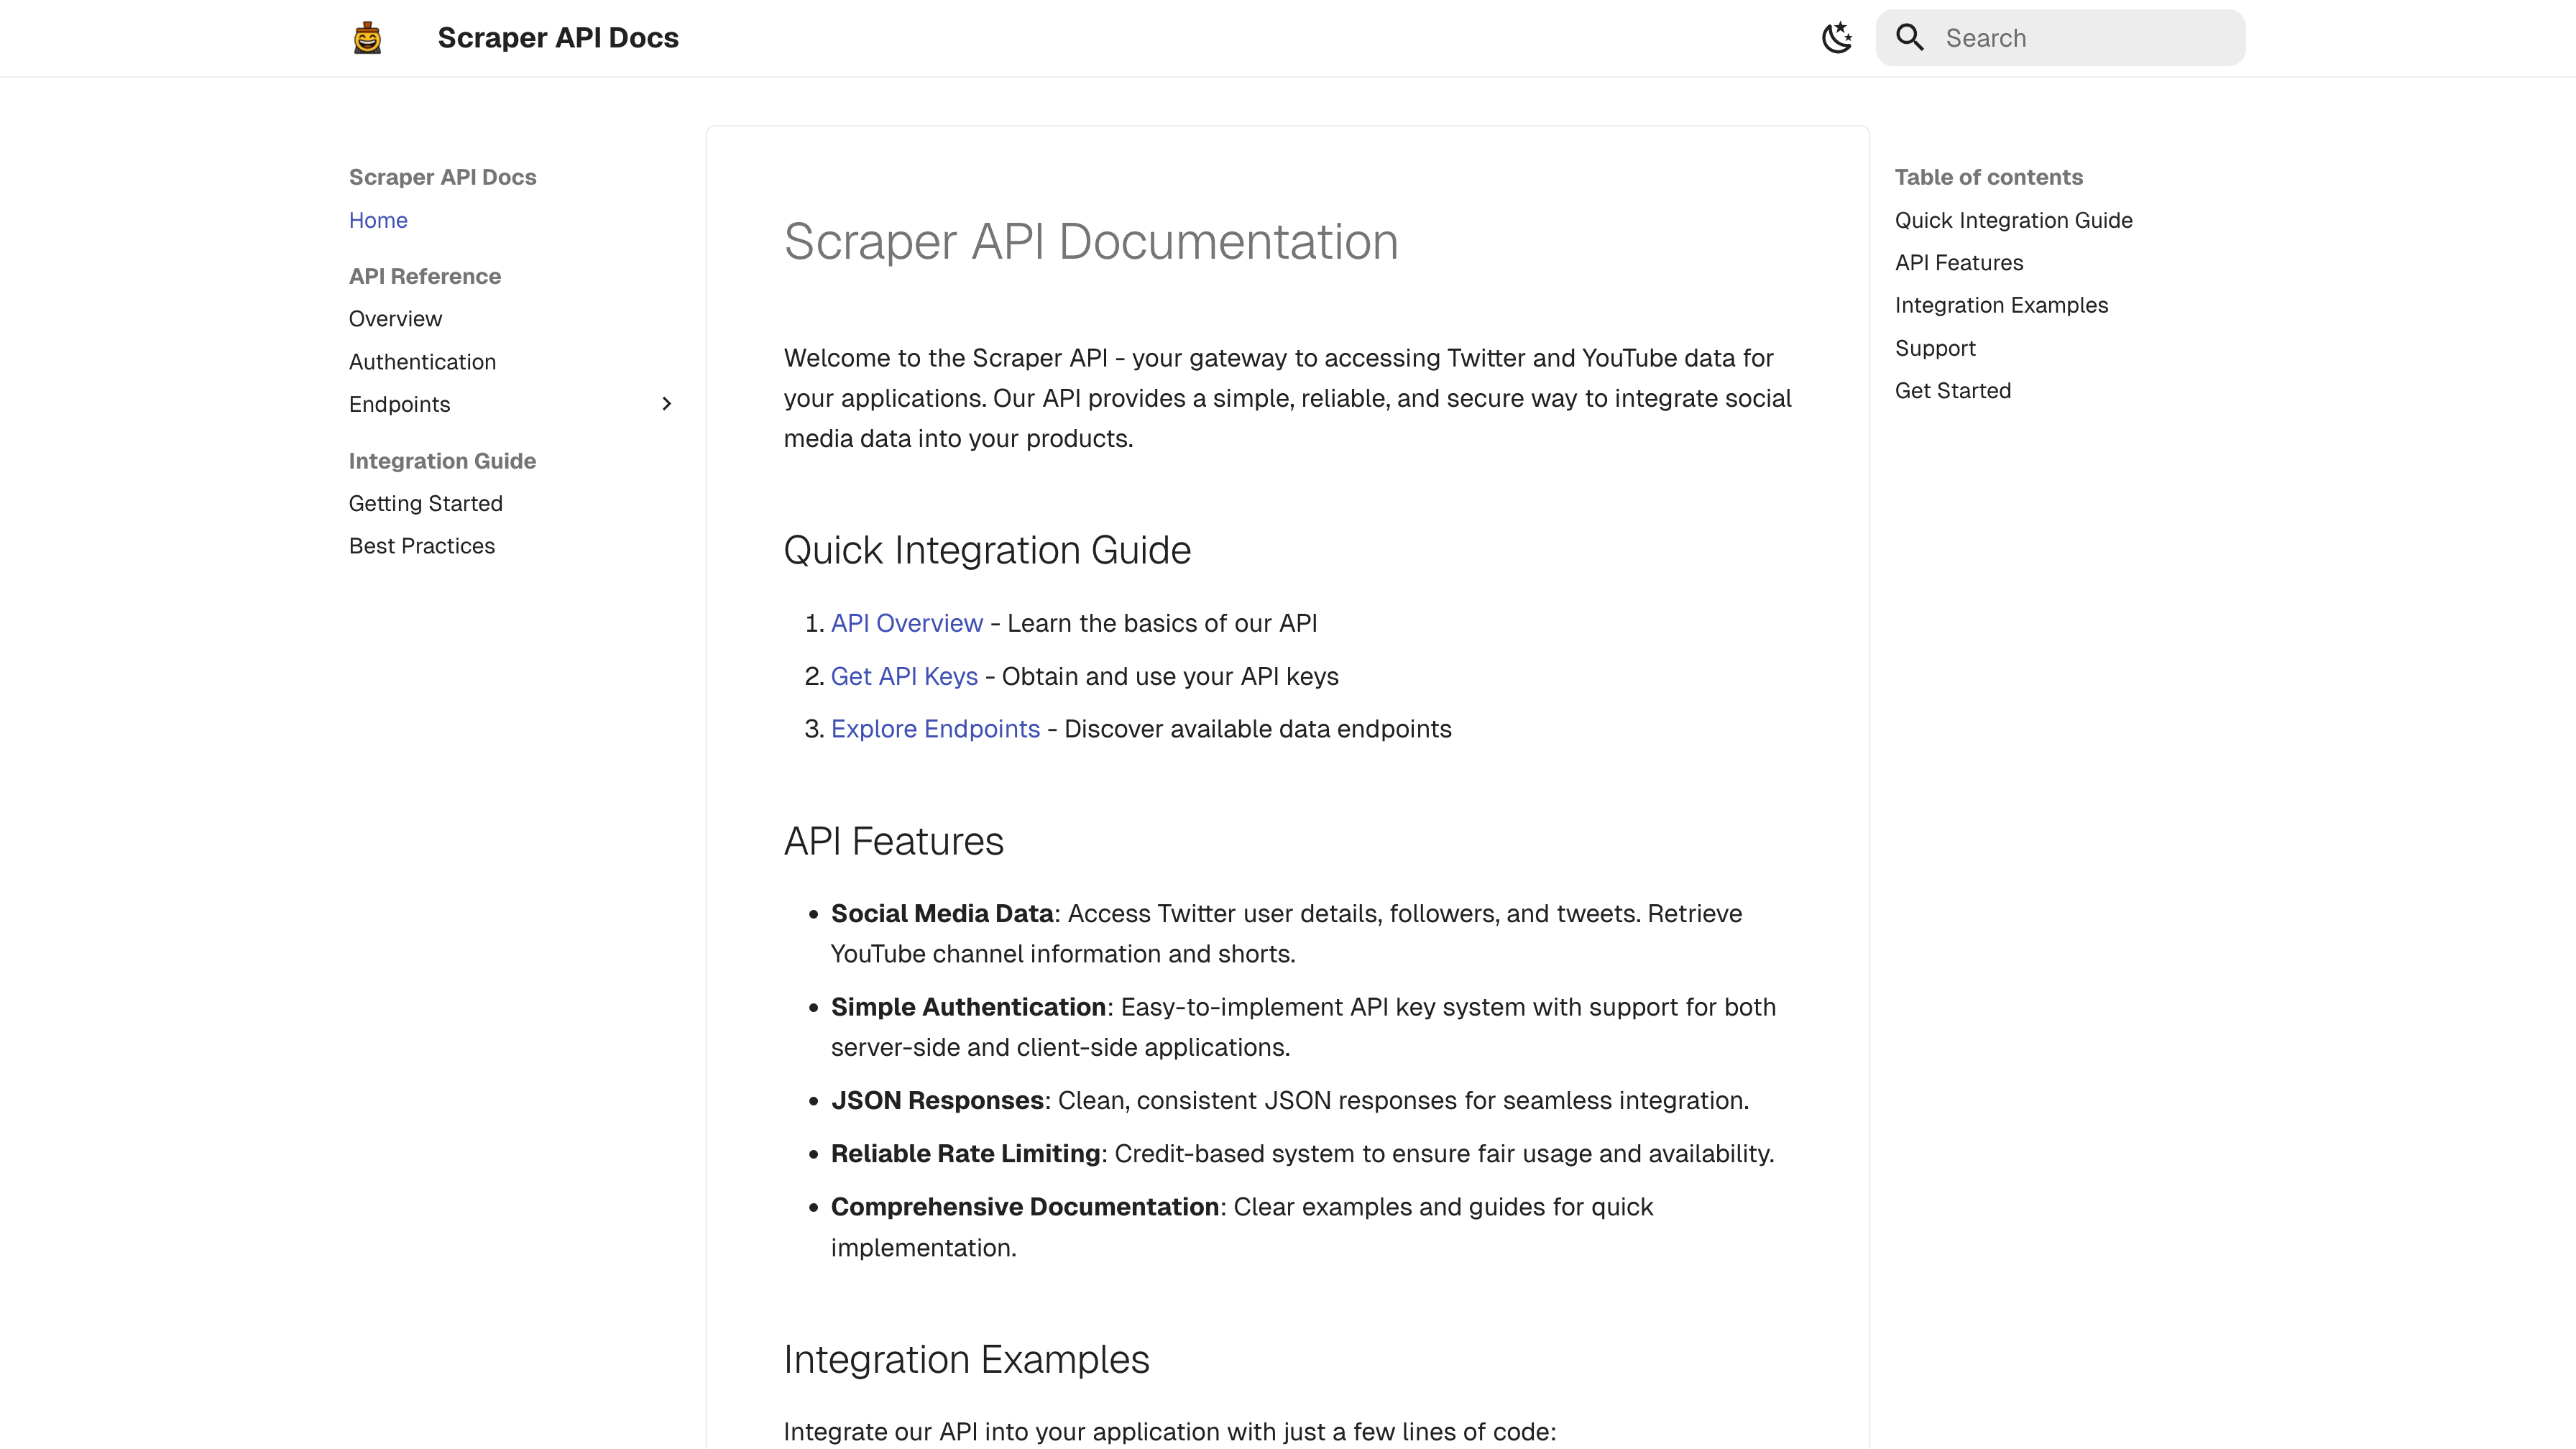Screen dimensions: 2576x1449
Task: Click the Scraper API Docs logo icon
Action: (x=367, y=38)
